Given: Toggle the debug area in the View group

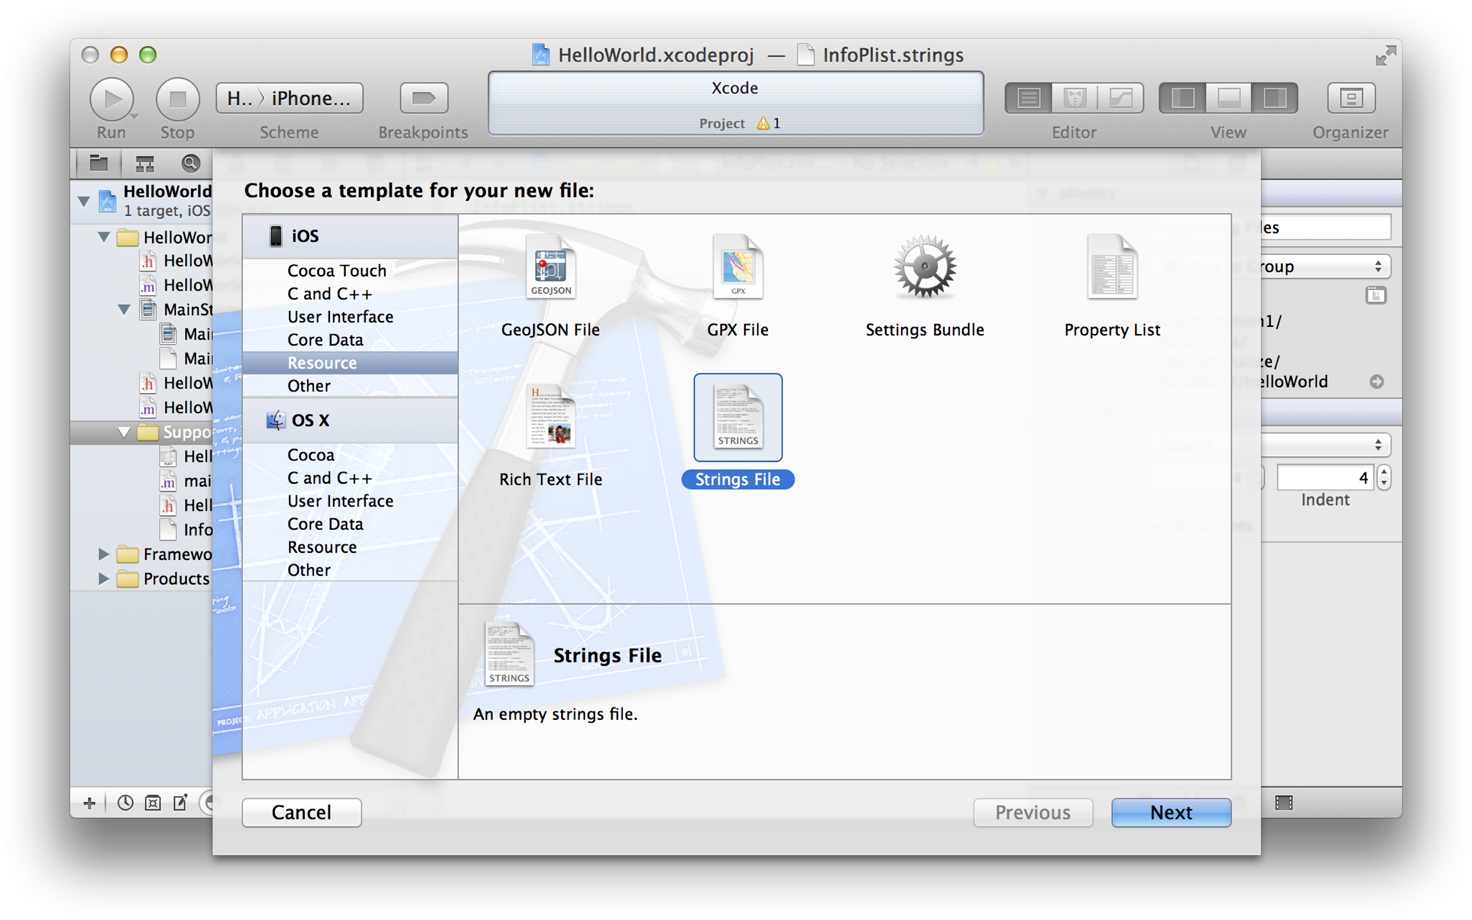Looking at the screenshot, I should click(1227, 97).
